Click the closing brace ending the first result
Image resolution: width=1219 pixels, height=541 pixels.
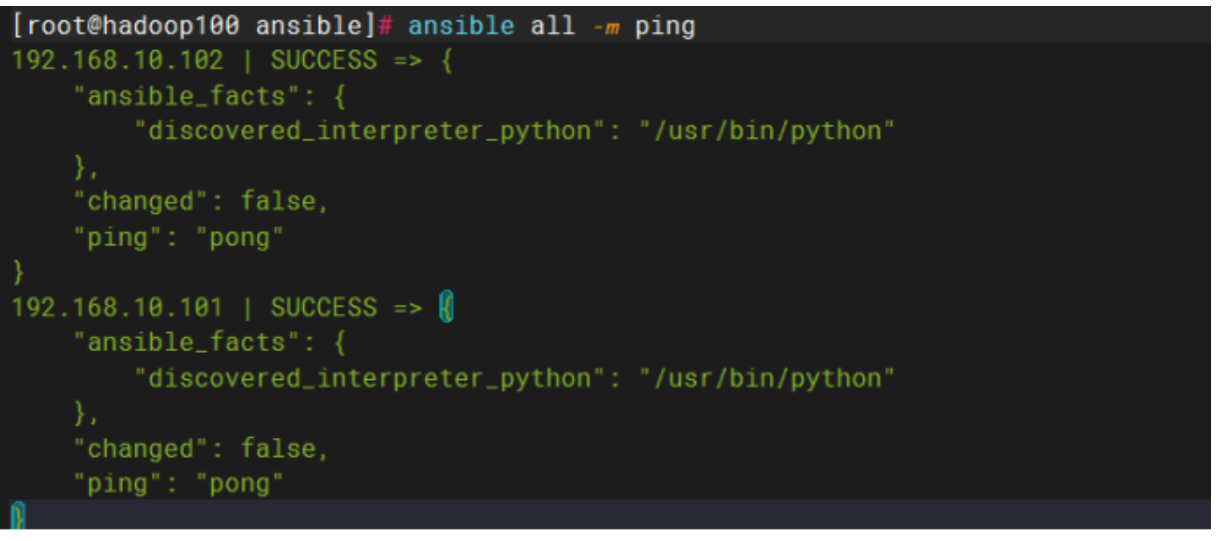click(17, 272)
